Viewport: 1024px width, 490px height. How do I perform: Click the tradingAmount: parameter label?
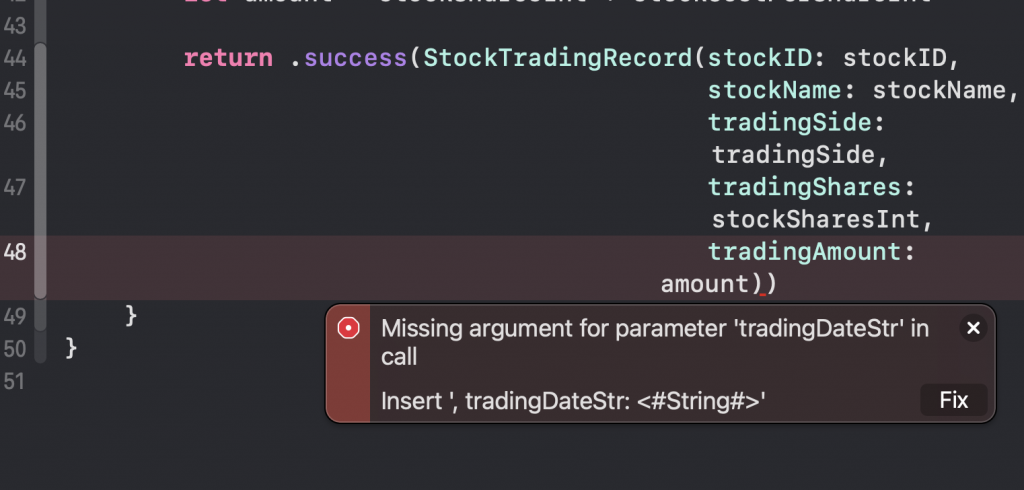pos(811,252)
